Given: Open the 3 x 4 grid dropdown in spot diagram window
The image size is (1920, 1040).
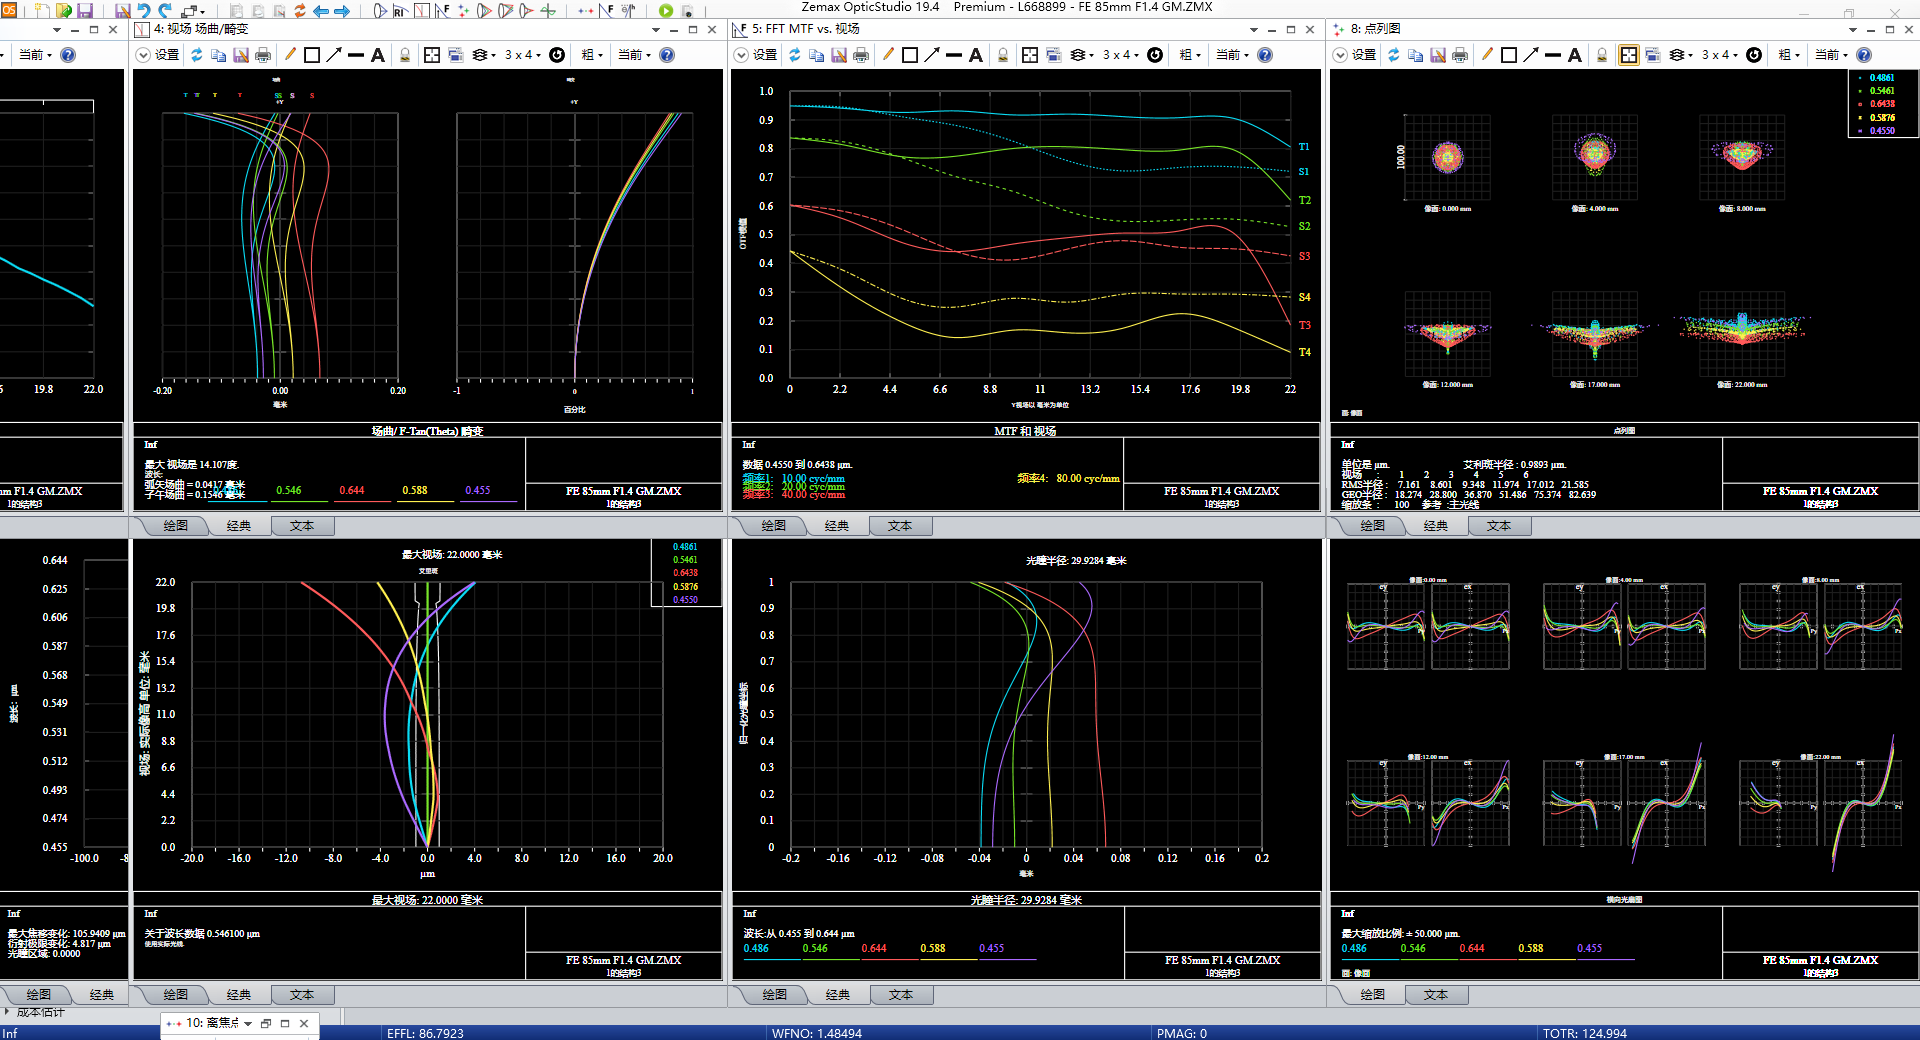Looking at the screenshot, I should point(1720,55).
